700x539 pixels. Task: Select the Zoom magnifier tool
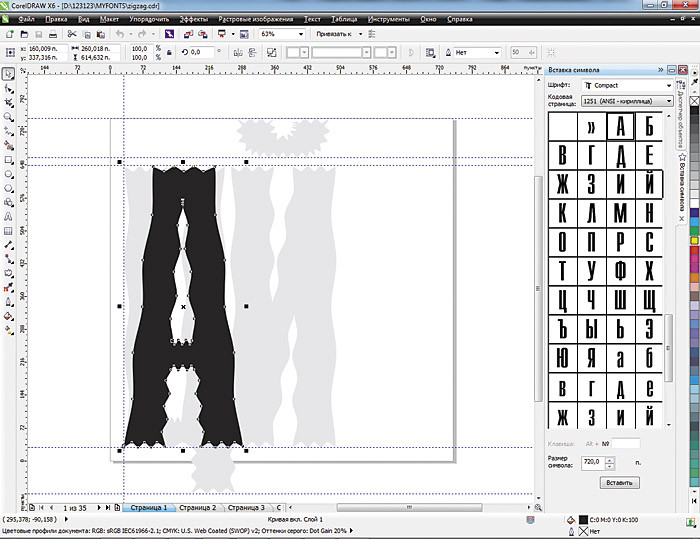(8, 117)
